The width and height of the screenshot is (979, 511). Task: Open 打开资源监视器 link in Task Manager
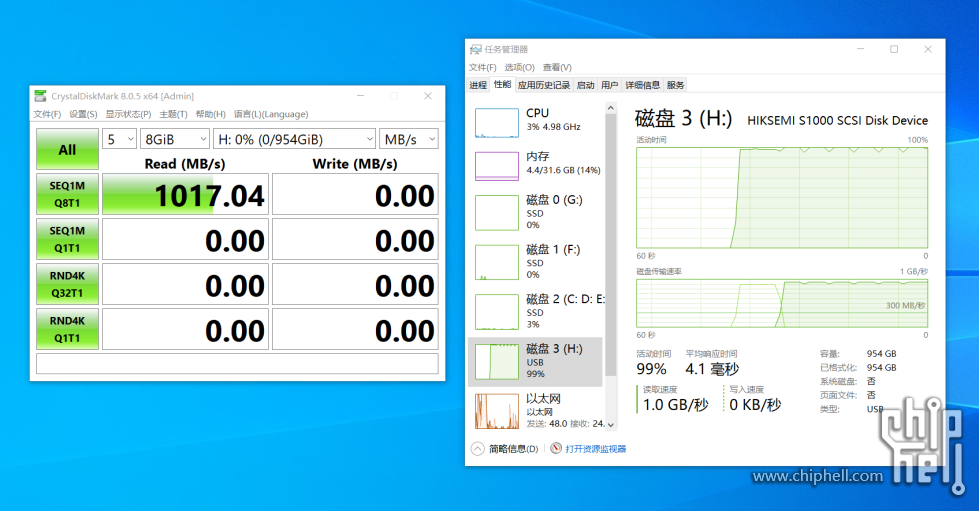click(x=596, y=449)
